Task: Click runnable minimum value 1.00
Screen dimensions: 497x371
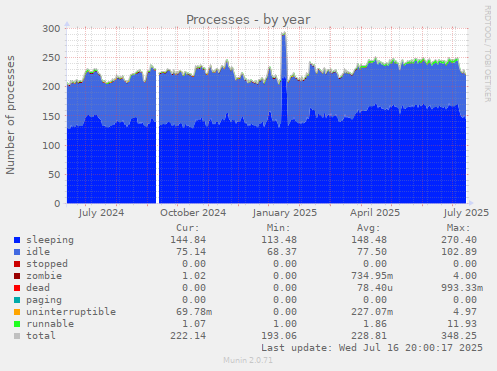Action: pyautogui.click(x=285, y=324)
